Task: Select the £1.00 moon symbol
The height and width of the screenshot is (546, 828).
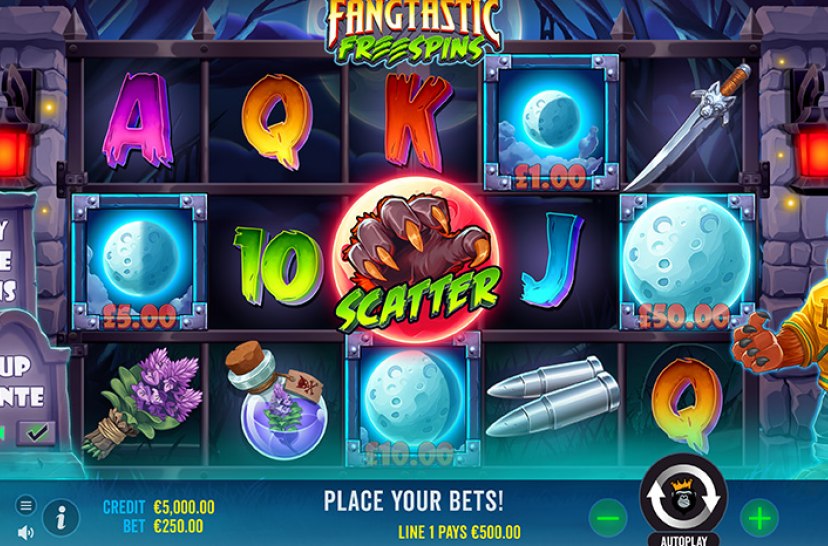Action: [x=551, y=123]
